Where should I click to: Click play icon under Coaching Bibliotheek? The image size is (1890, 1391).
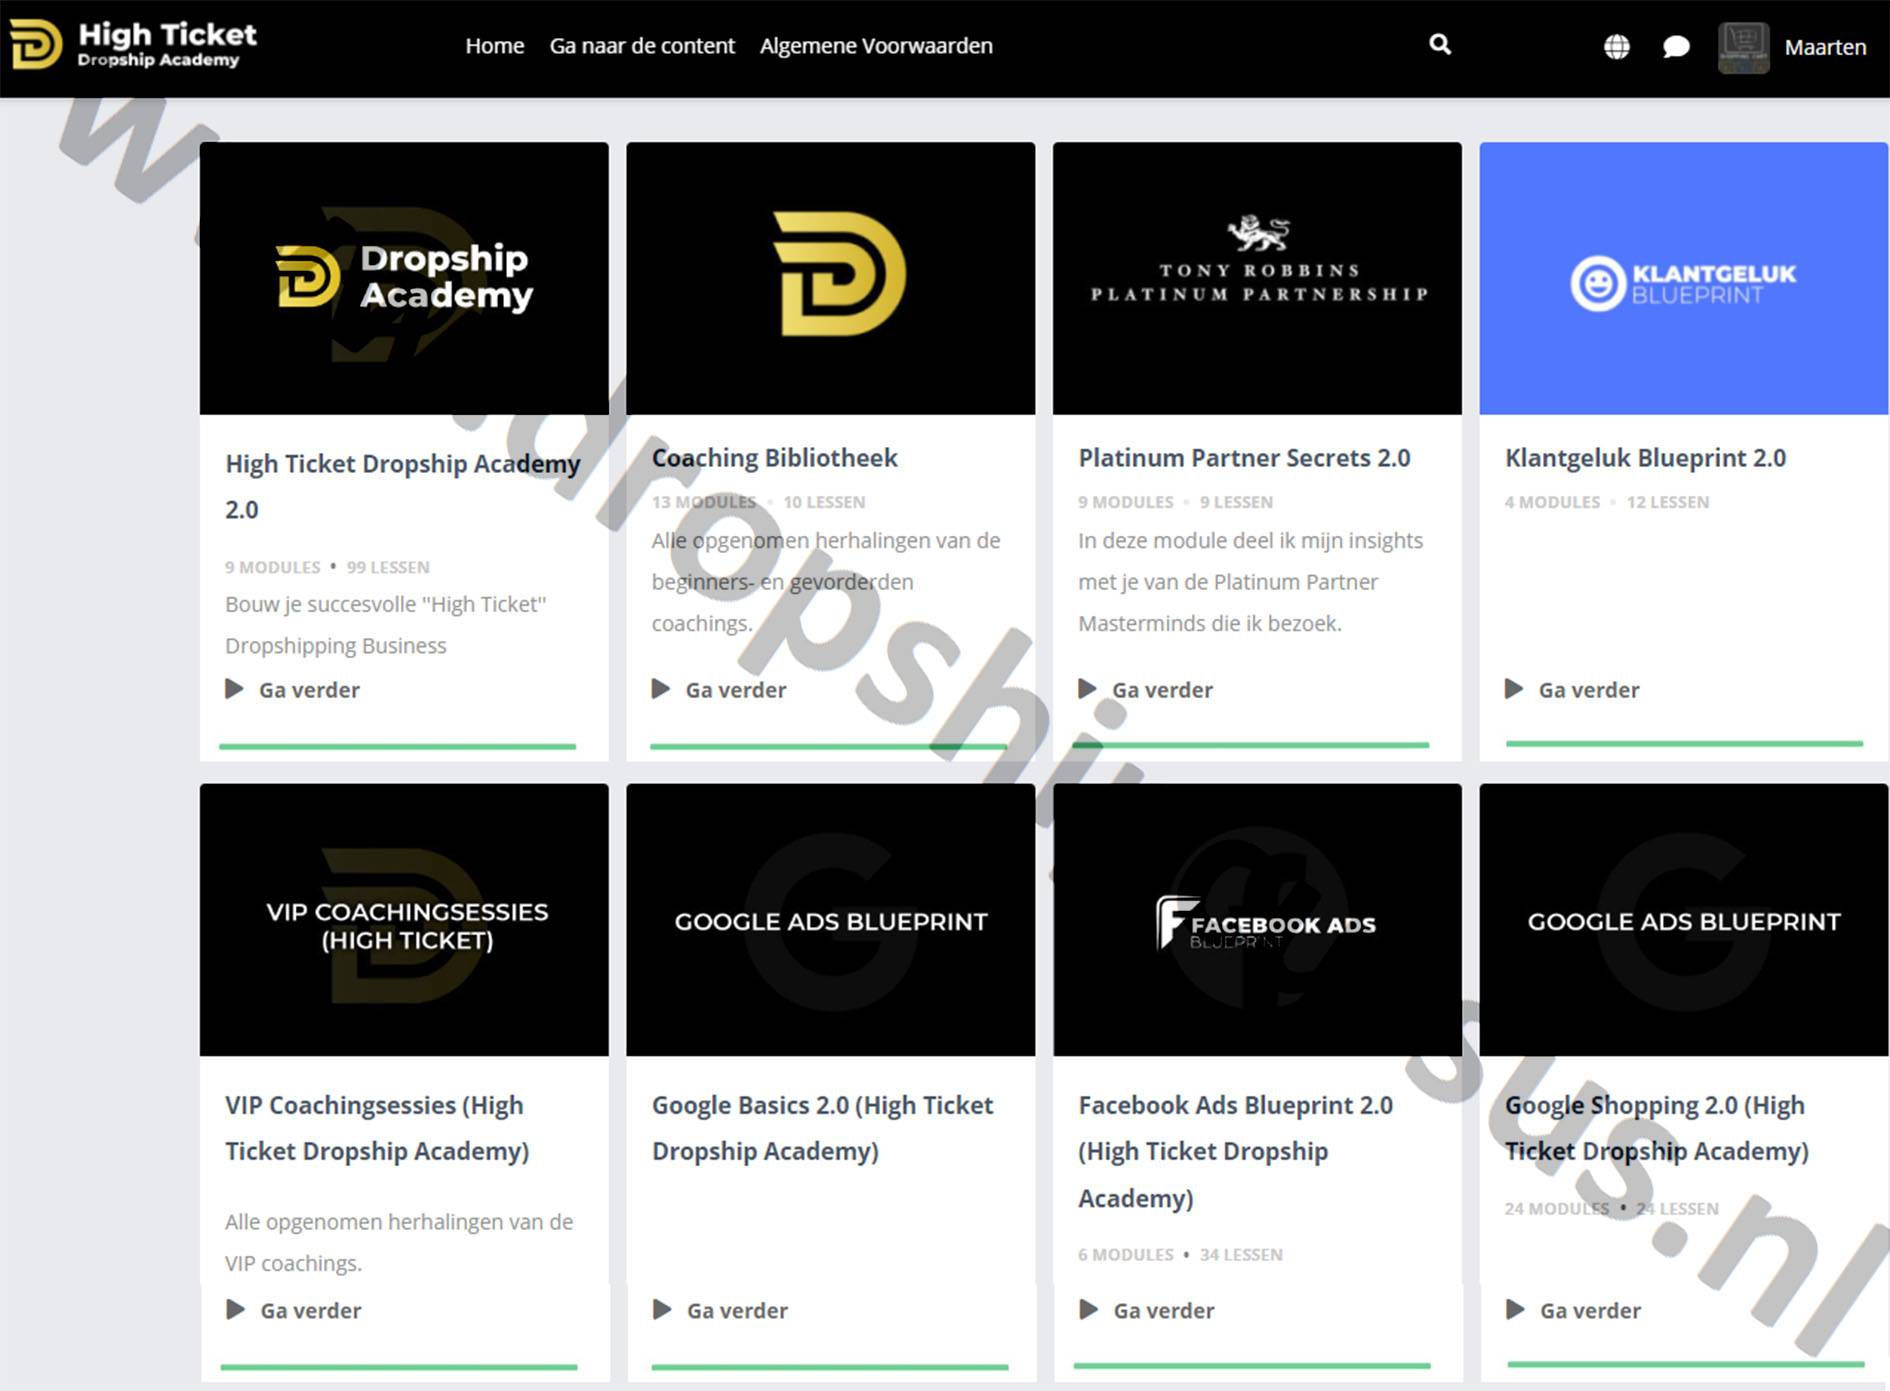661,689
